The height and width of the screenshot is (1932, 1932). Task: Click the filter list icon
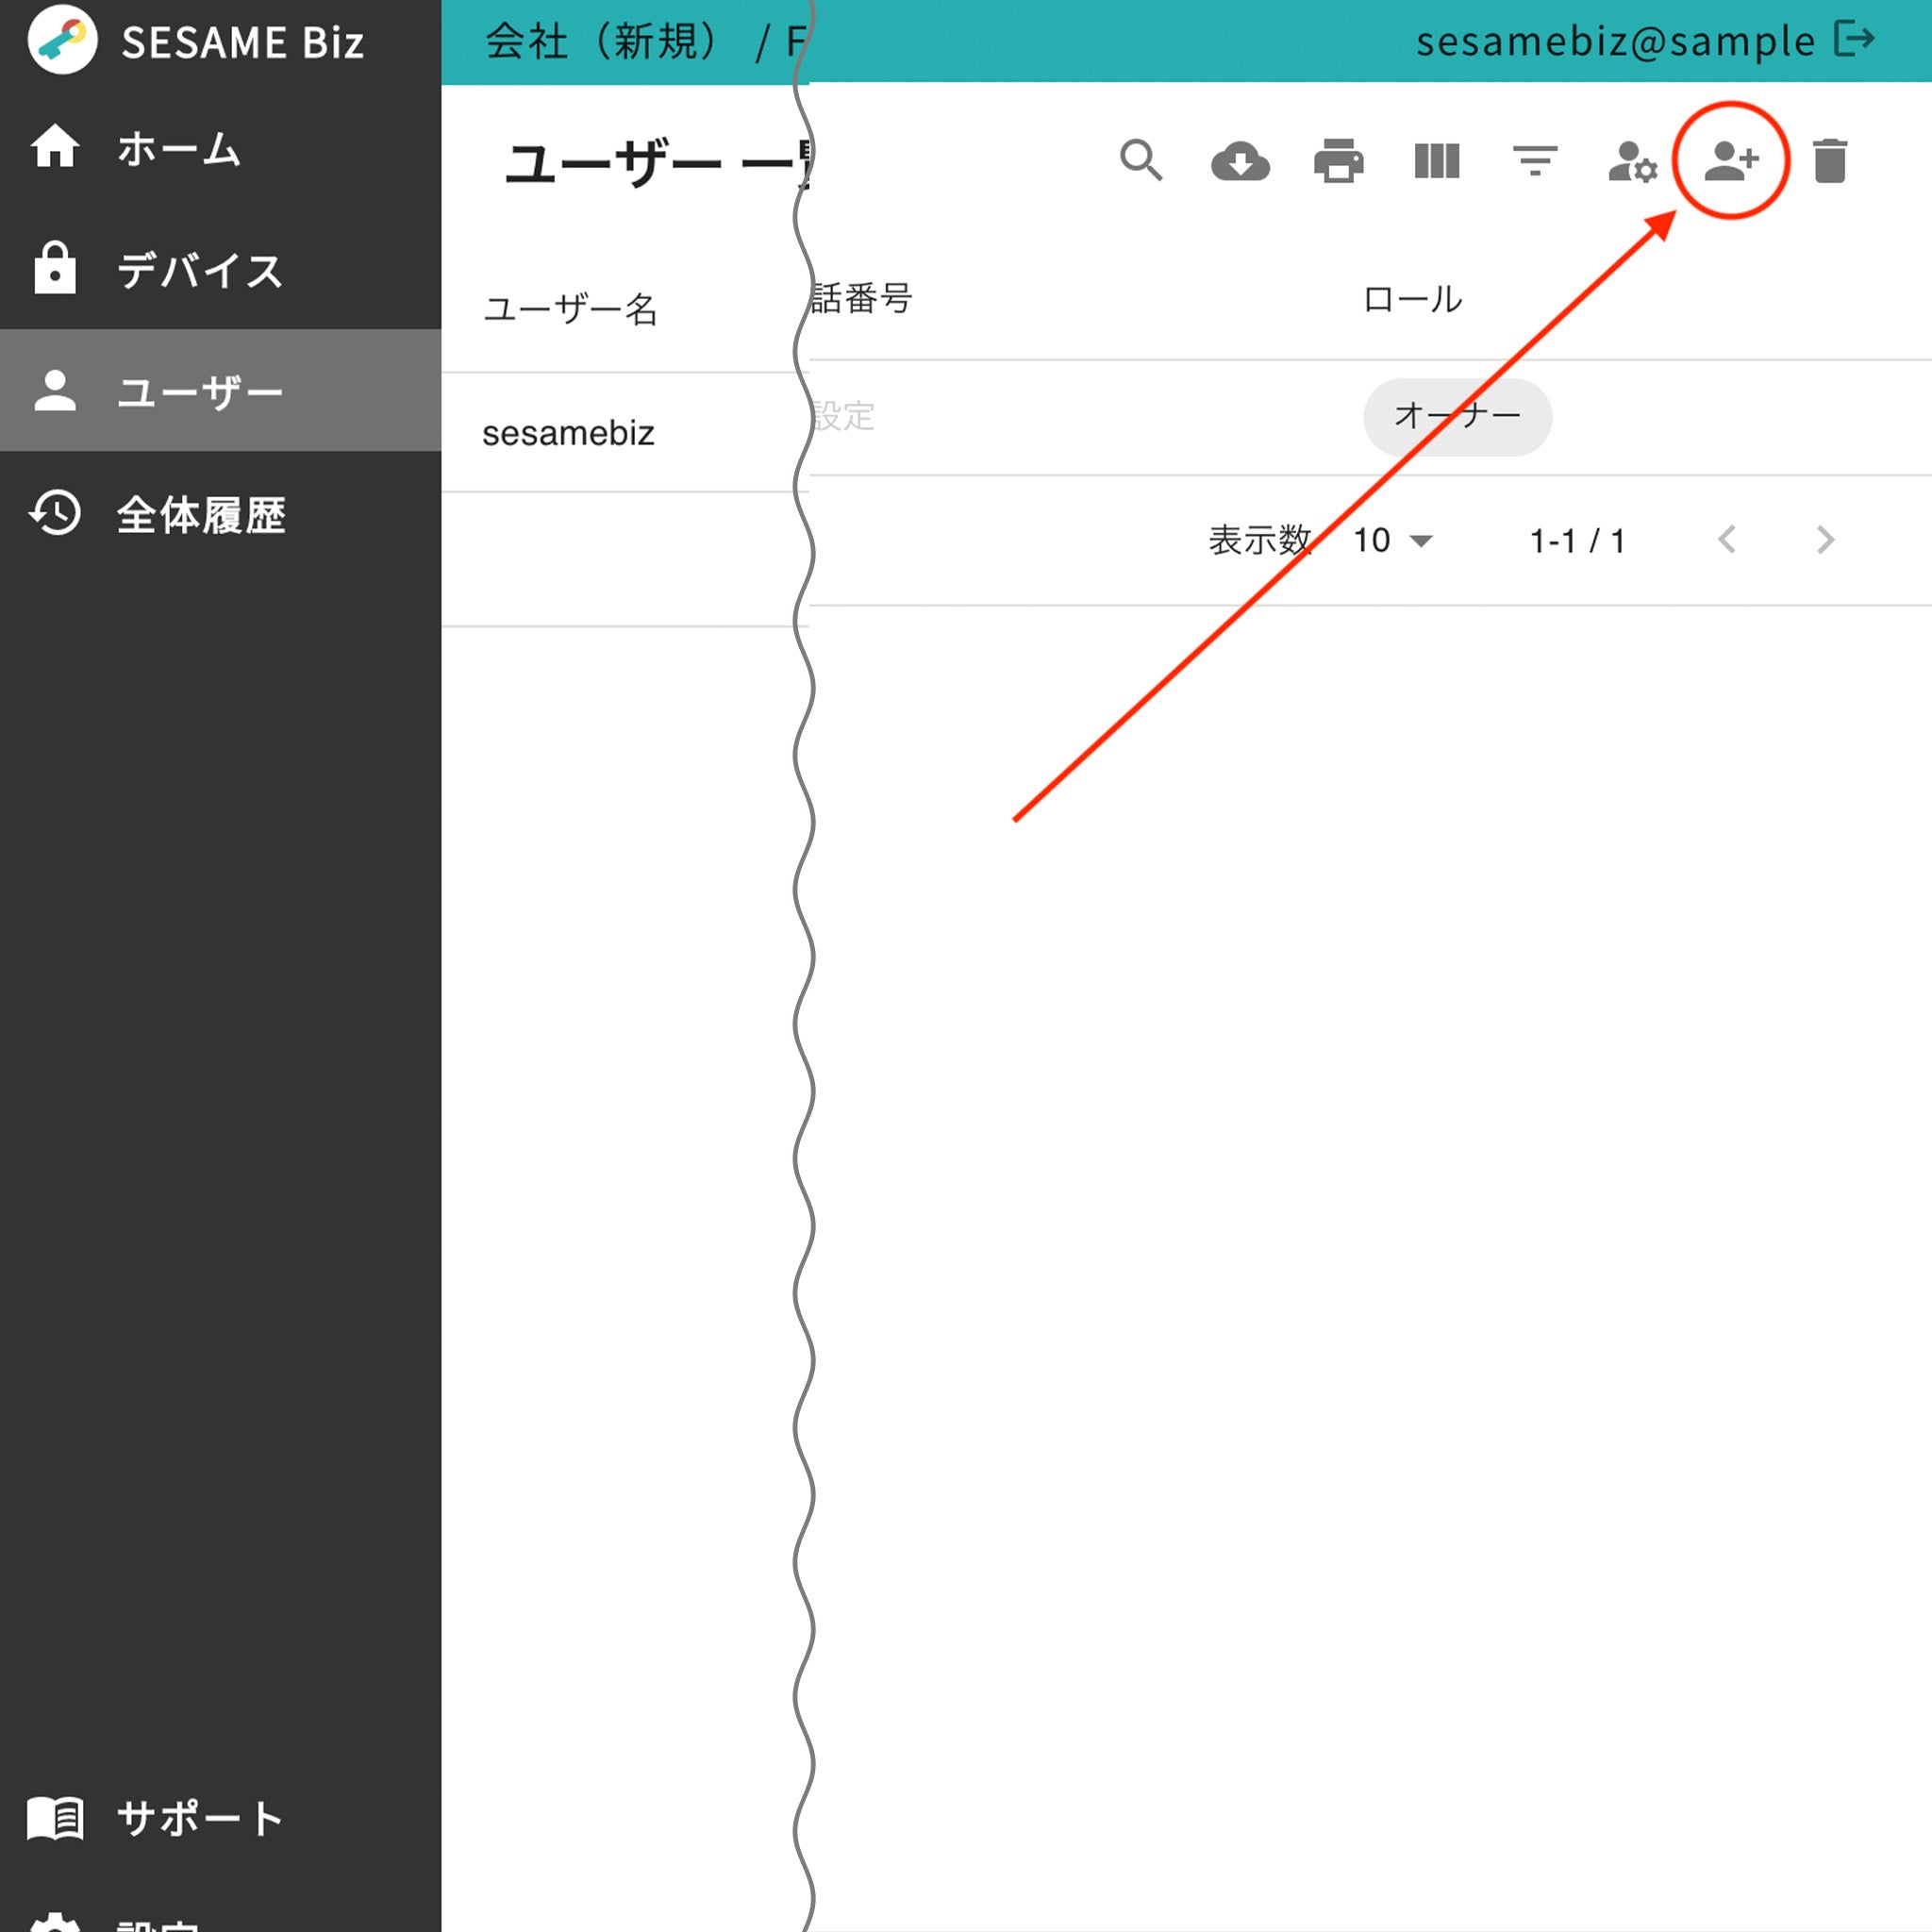[1535, 161]
